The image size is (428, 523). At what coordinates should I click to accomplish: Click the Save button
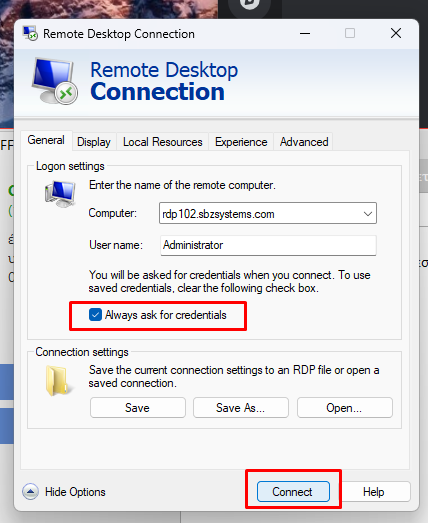(137, 408)
